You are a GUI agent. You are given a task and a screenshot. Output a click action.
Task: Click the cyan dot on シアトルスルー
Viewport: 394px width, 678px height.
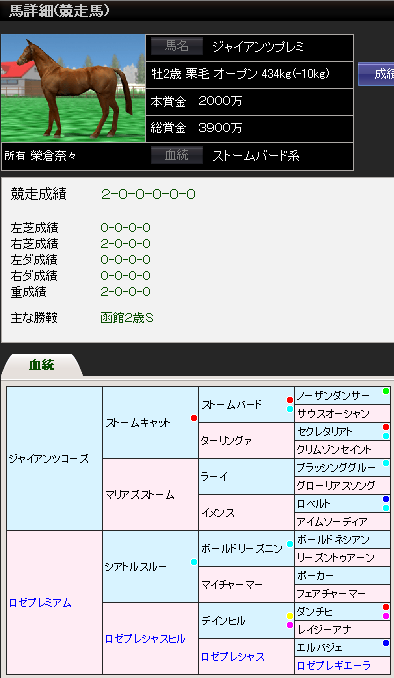pyautogui.click(x=194, y=562)
